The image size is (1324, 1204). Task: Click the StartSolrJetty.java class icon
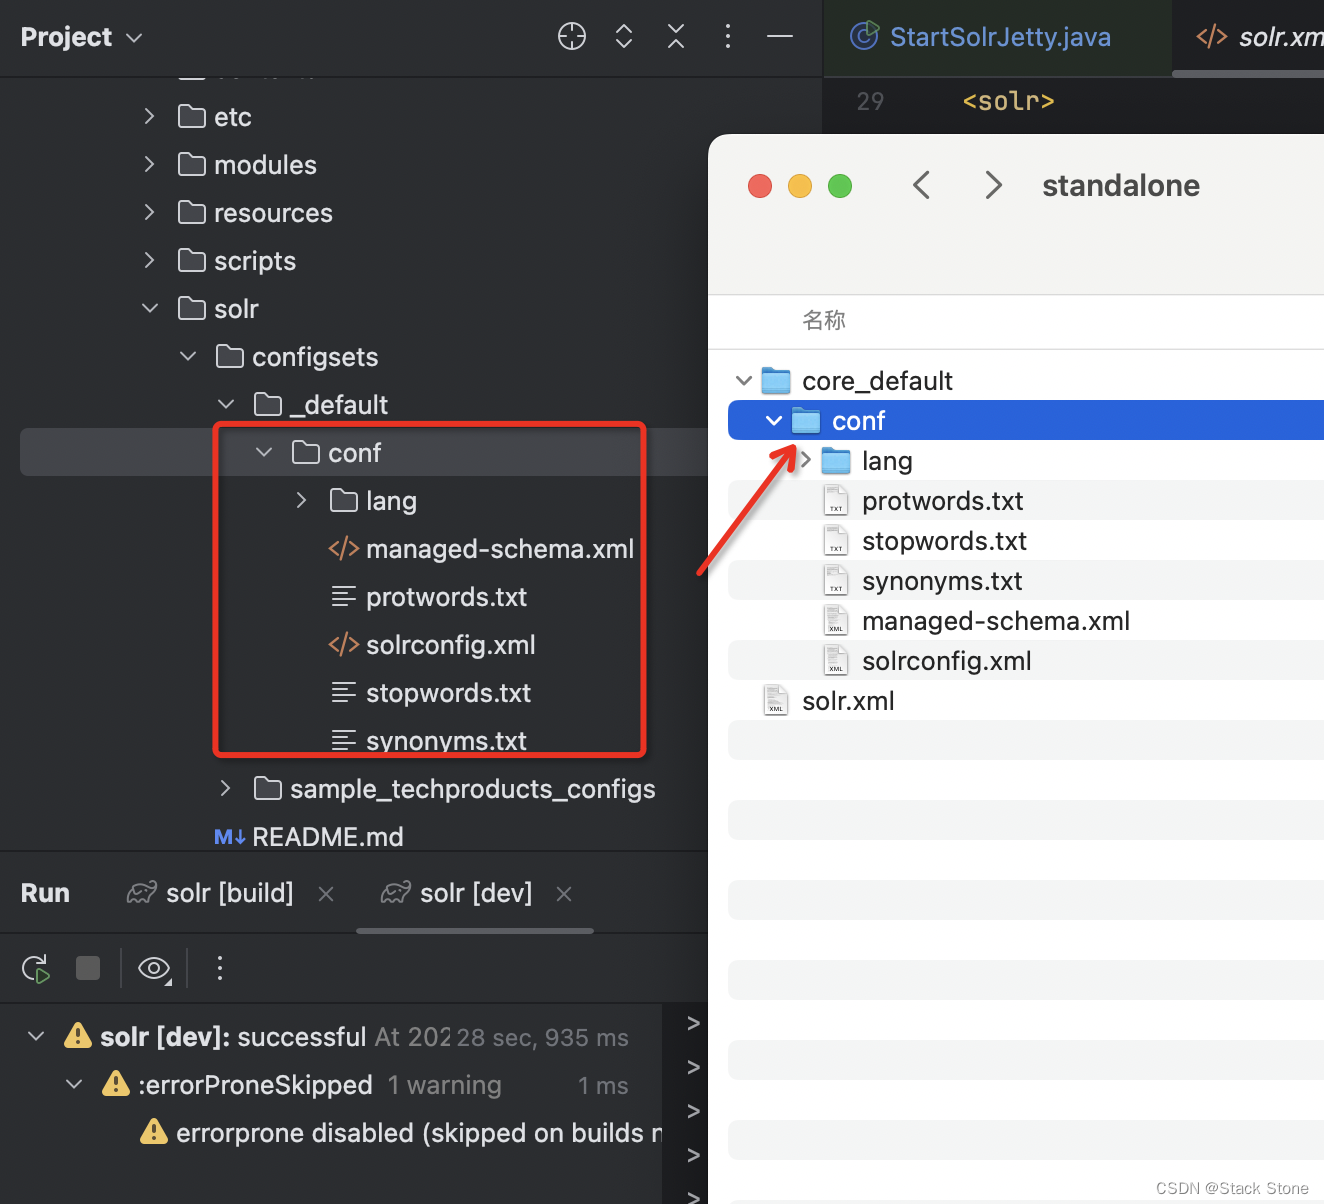(x=864, y=36)
